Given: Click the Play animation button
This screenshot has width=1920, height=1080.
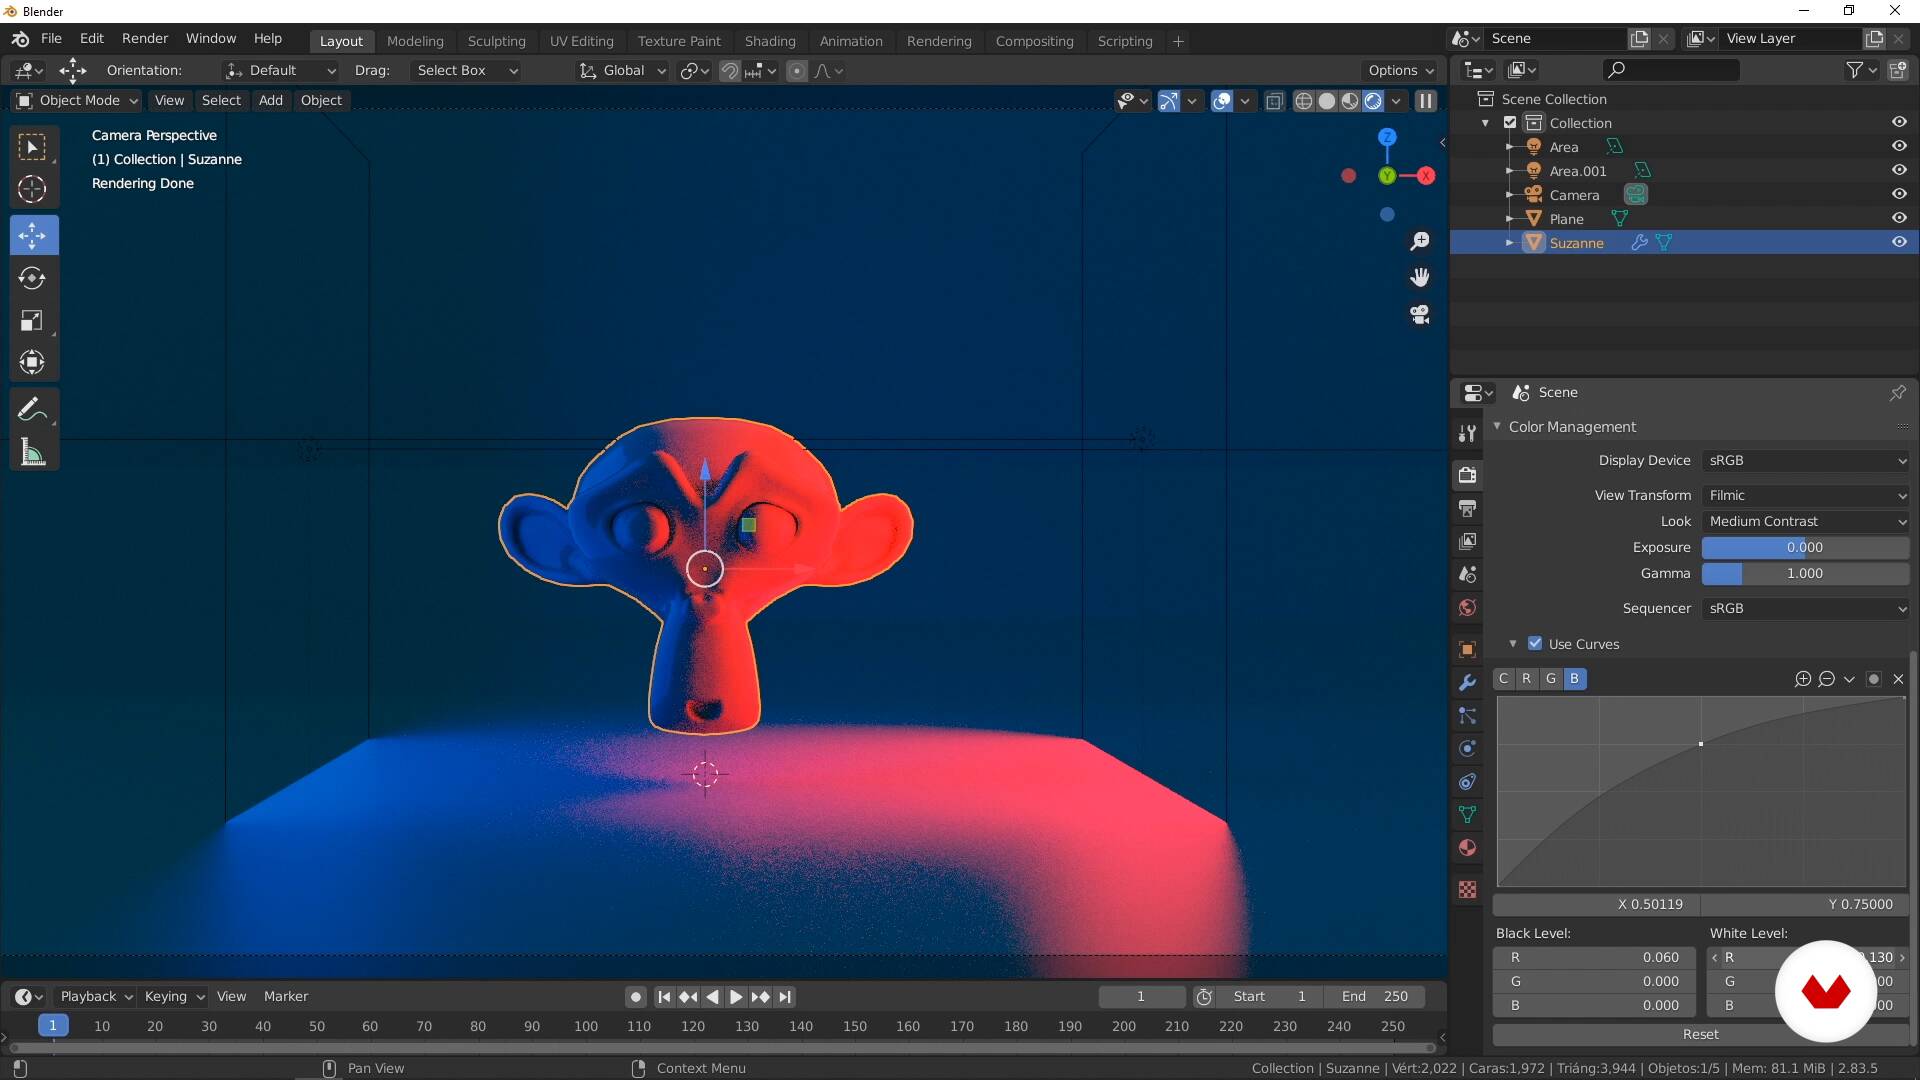Looking at the screenshot, I should 735,996.
